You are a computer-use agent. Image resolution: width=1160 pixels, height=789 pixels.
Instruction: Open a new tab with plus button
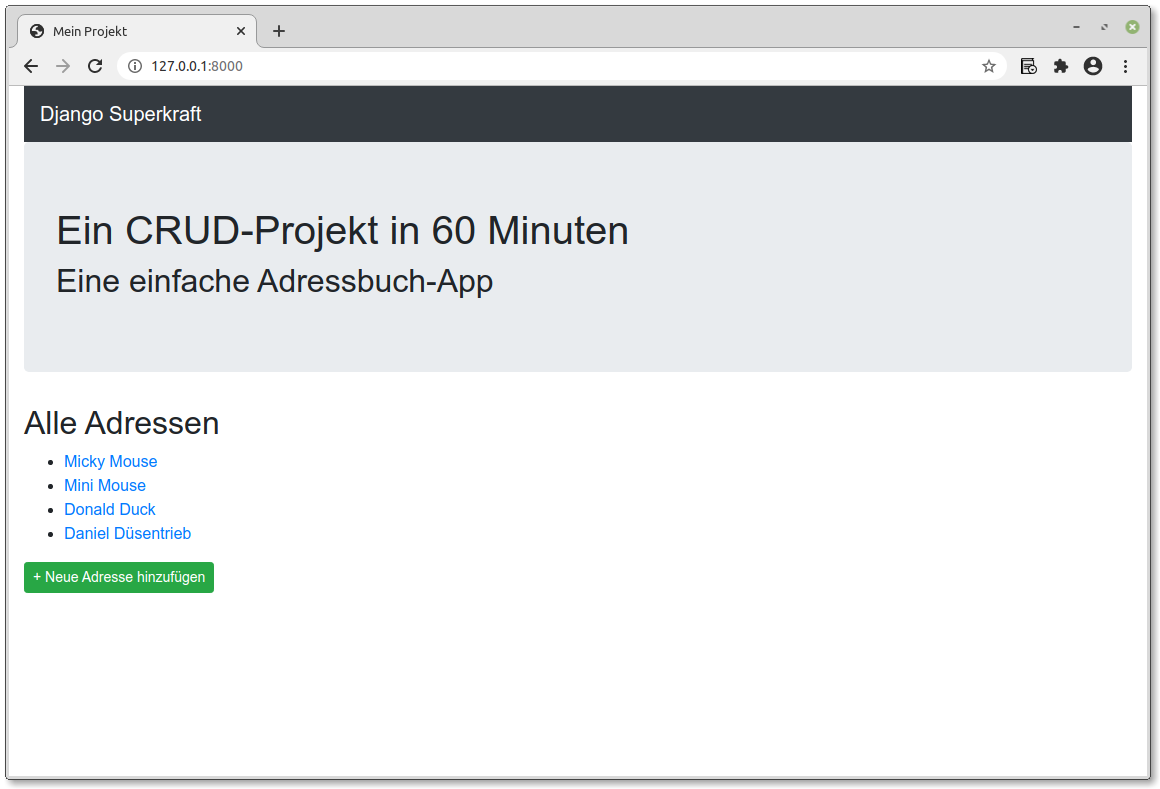278,31
